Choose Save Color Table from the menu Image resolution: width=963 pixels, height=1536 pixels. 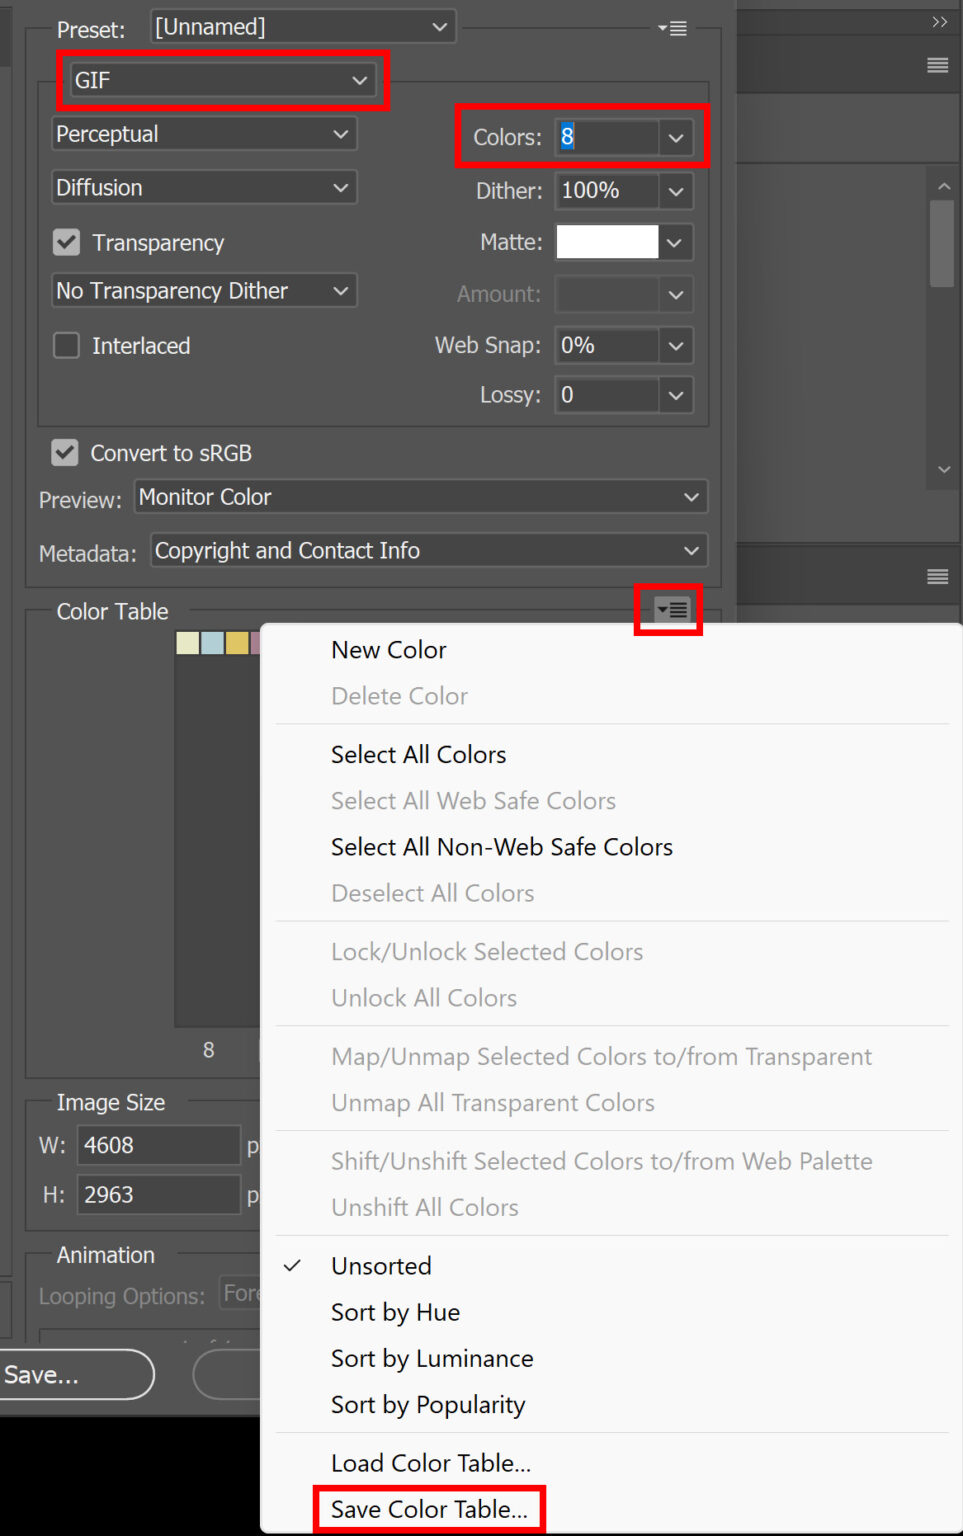[x=429, y=1509]
